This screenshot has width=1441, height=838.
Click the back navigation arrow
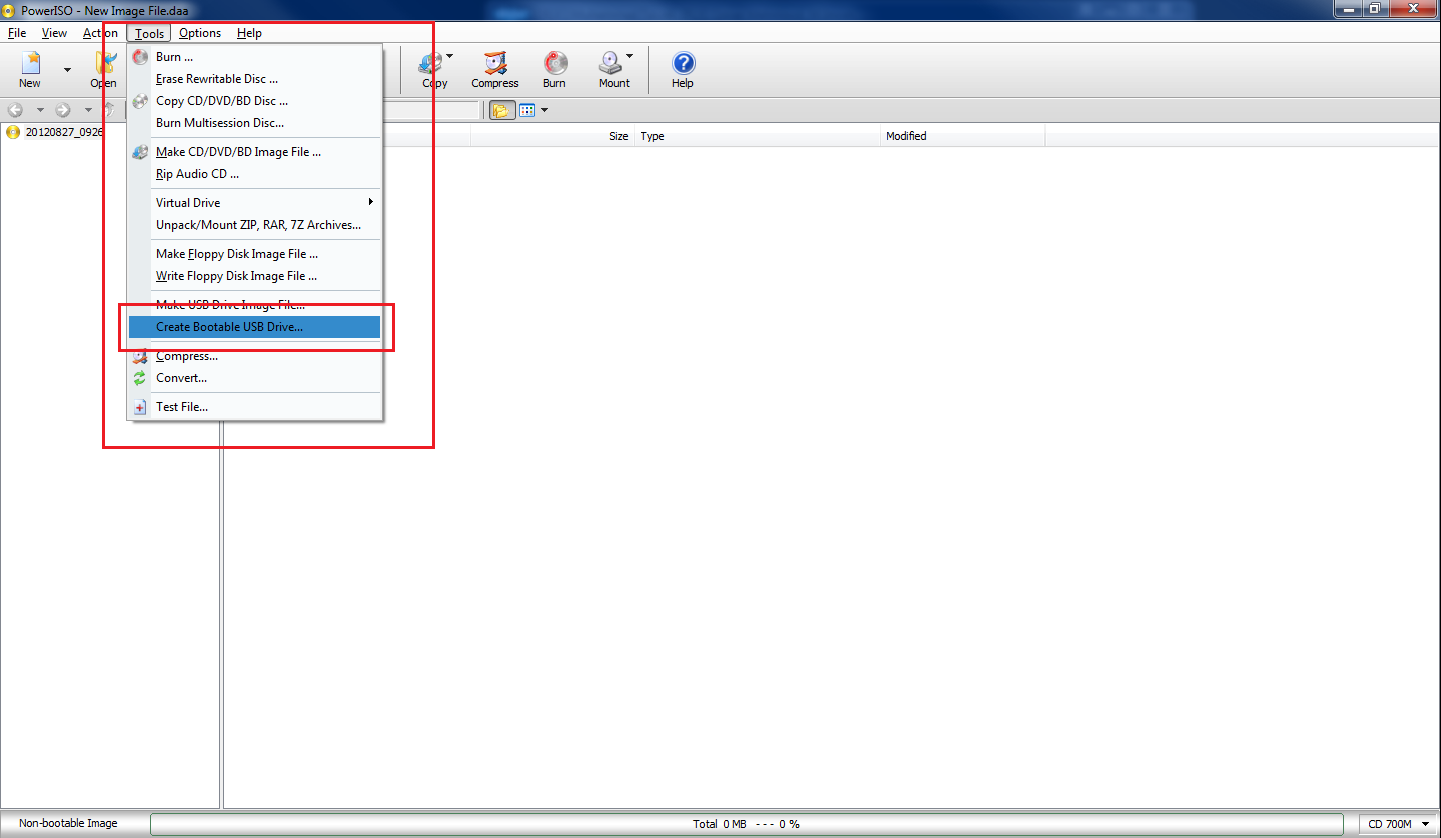tap(14, 110)
